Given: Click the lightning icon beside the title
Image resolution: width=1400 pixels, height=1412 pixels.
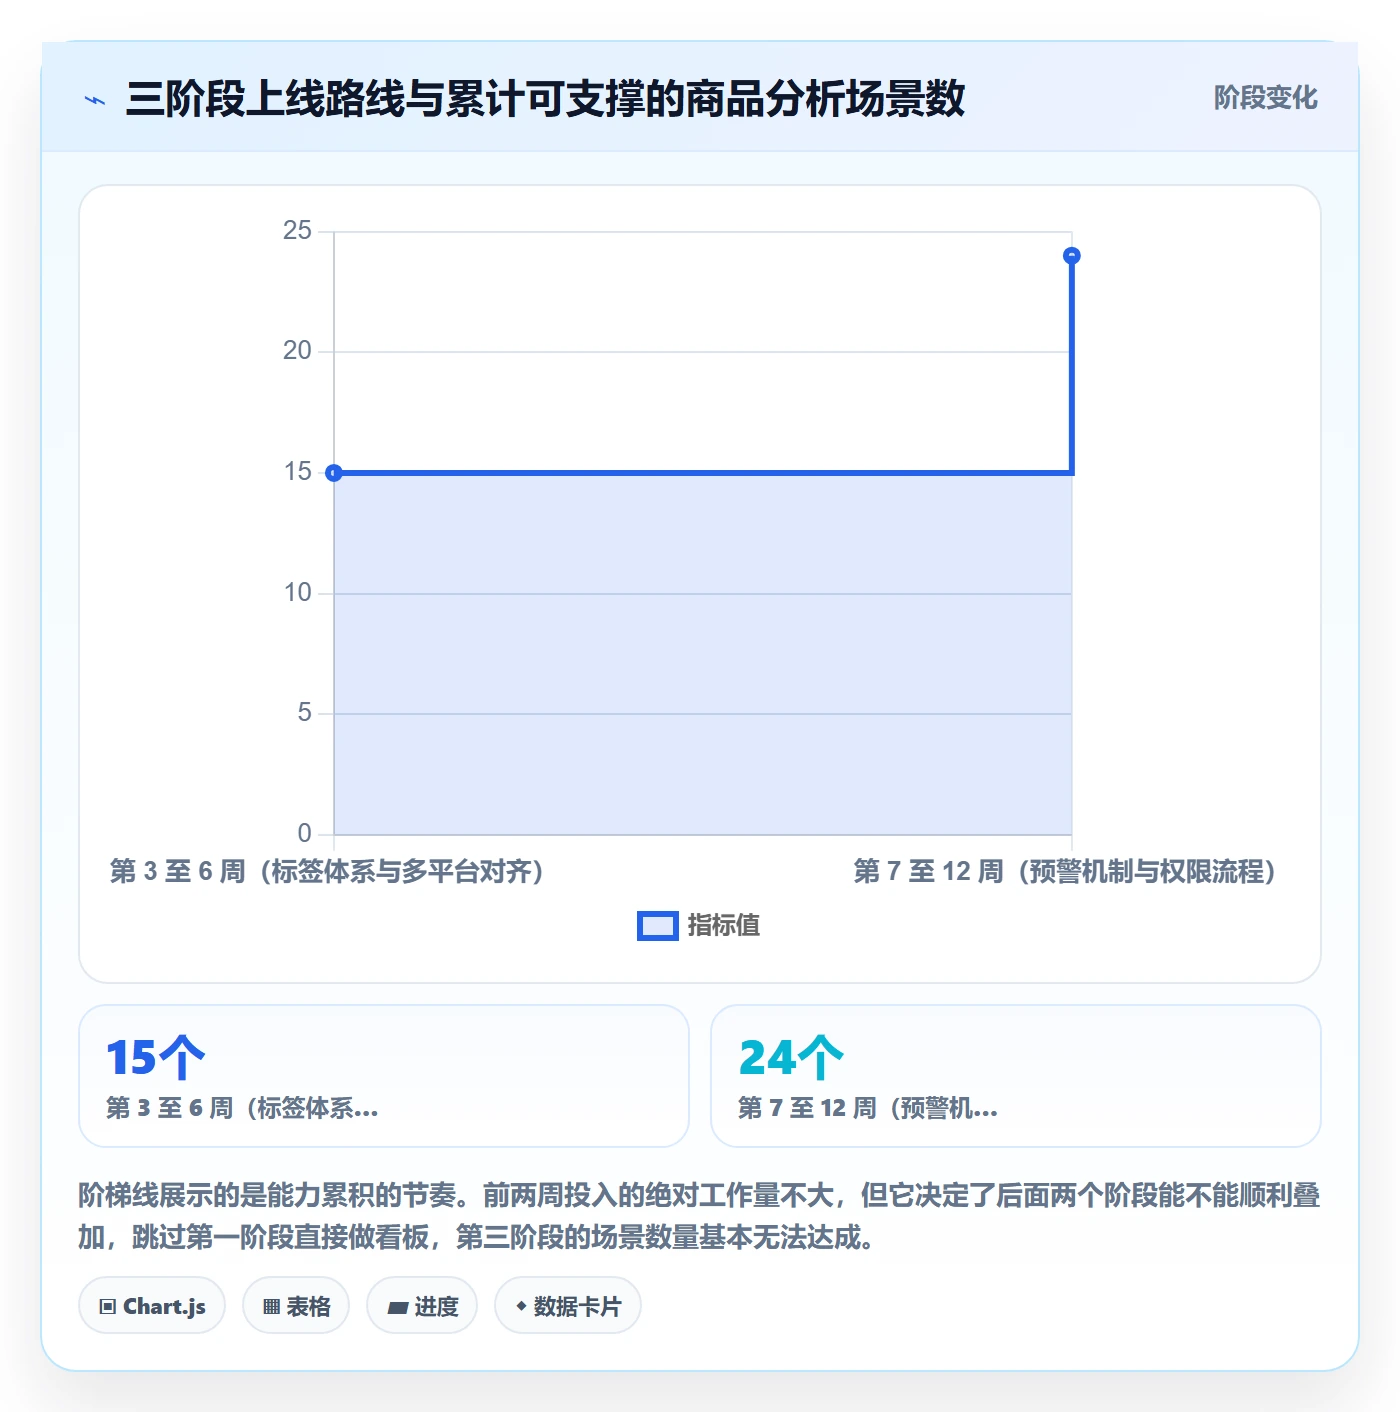Looking at the screenshot, I should pyautogui.click(x=95, y=100).
